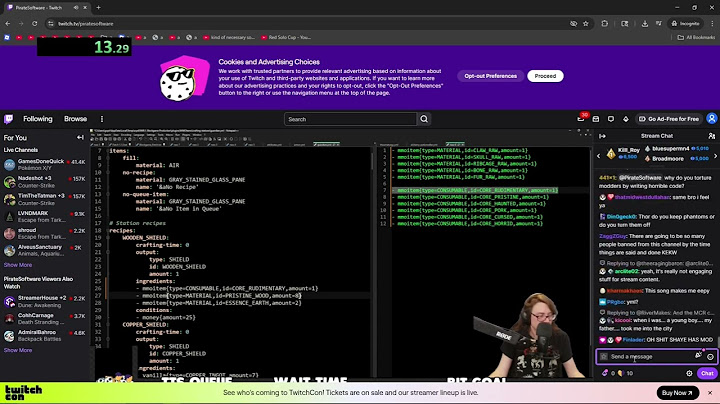The height and width of the screenshot is (404, 720).
Task: Click the Search input field
Action: pos(350,119)
